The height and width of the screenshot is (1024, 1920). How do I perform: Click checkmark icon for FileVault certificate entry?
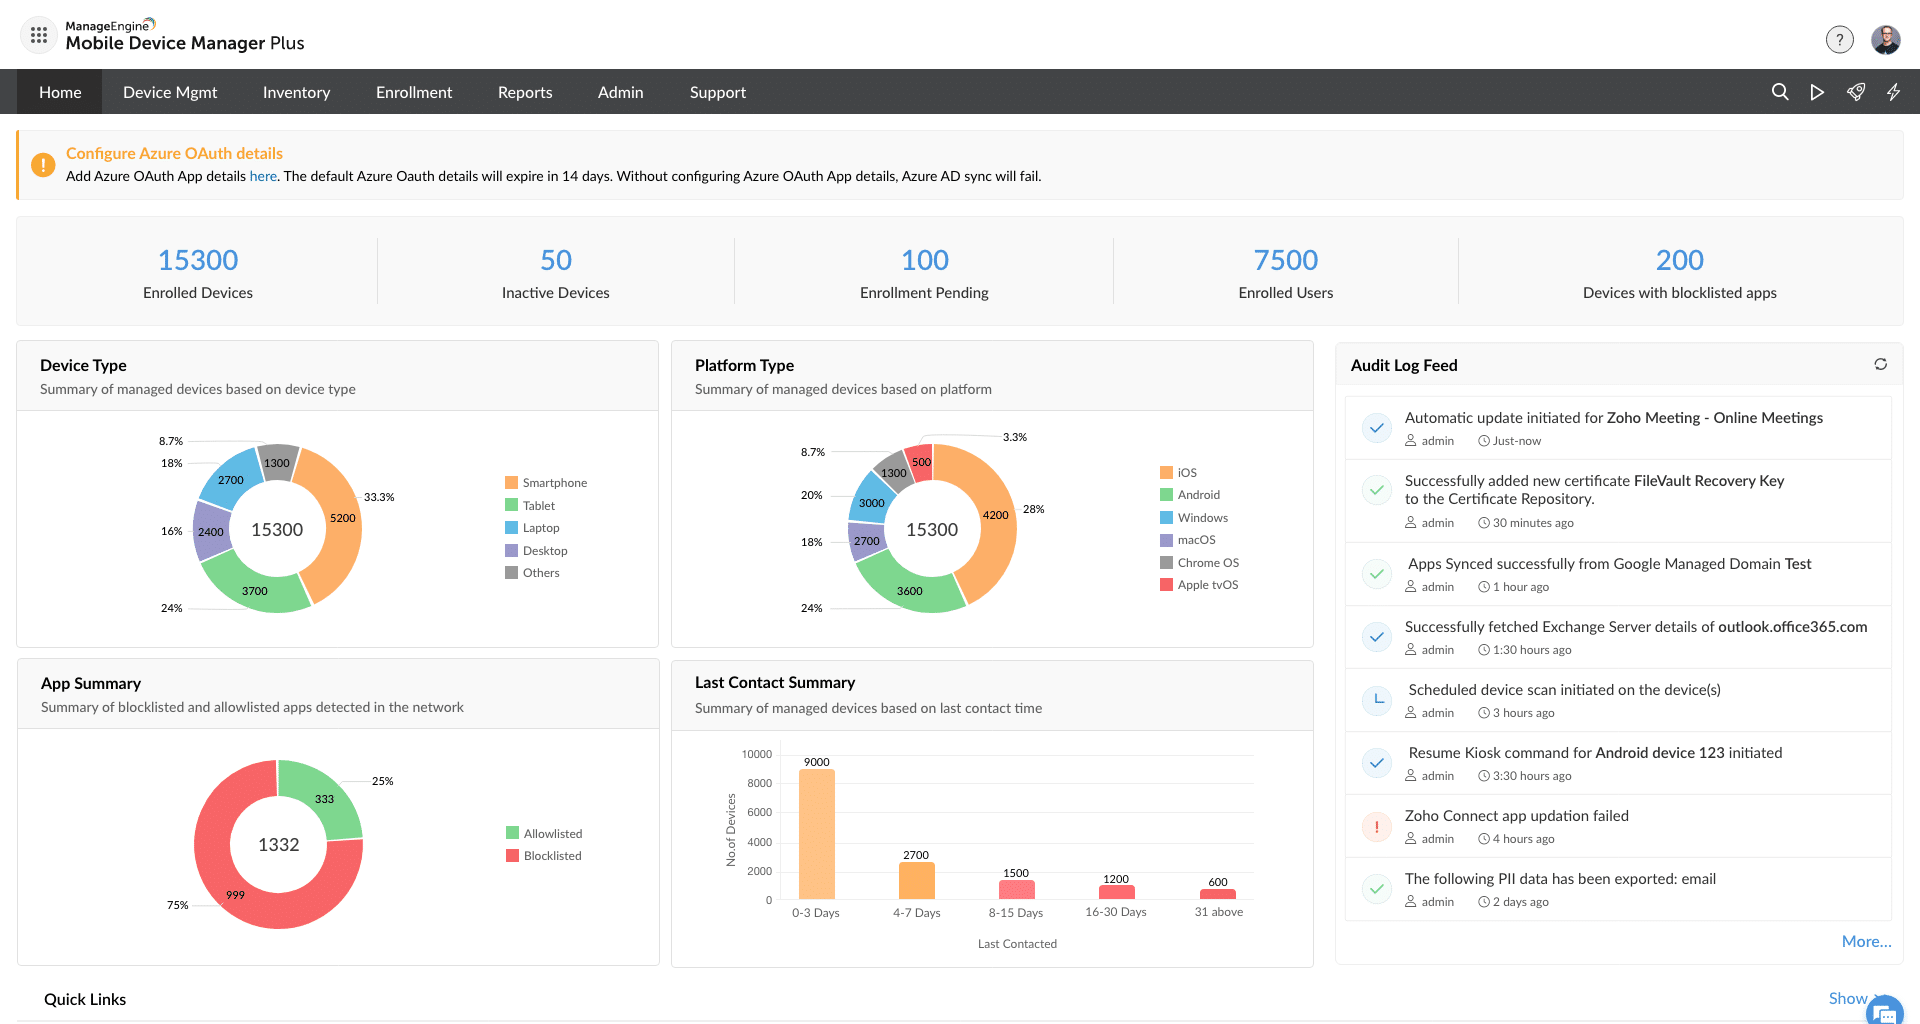pyautogui.click(x=1377, y=490)
